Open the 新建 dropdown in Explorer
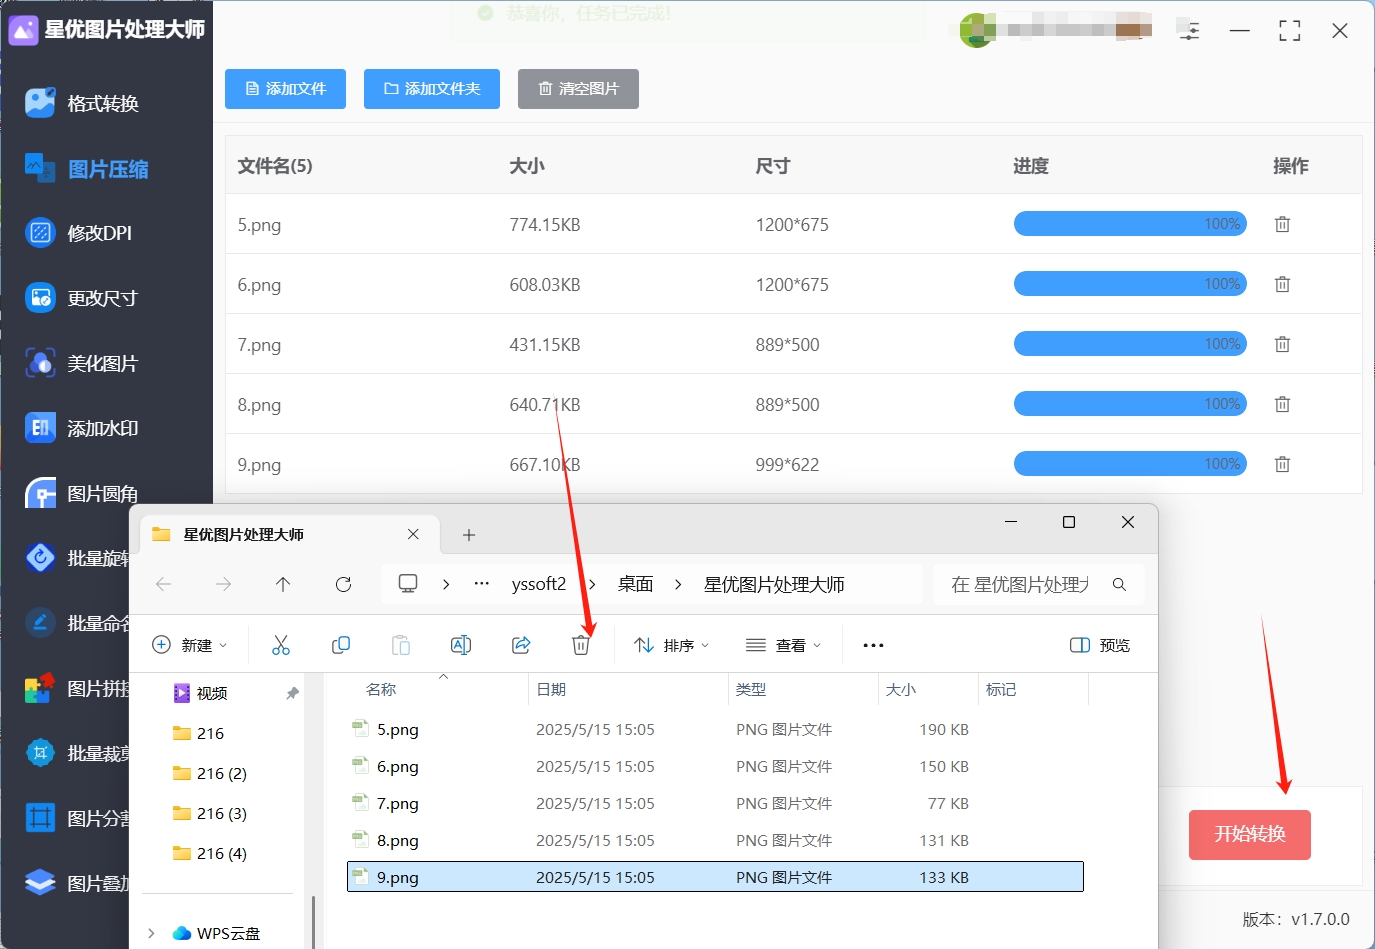The height and width of the screenshot is (949, 1375). point(190,645)
